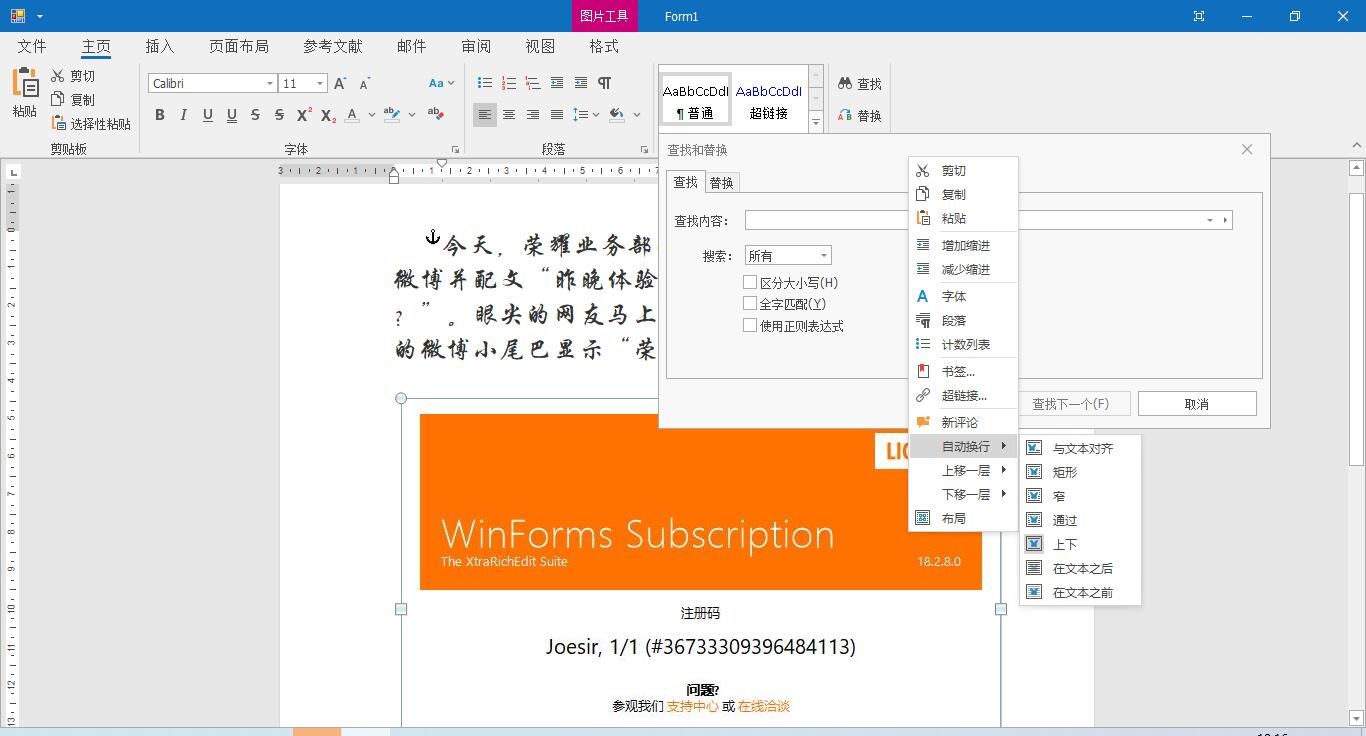Open the font color dropdown arrow
1366x736 pixels.
(371, 115)
